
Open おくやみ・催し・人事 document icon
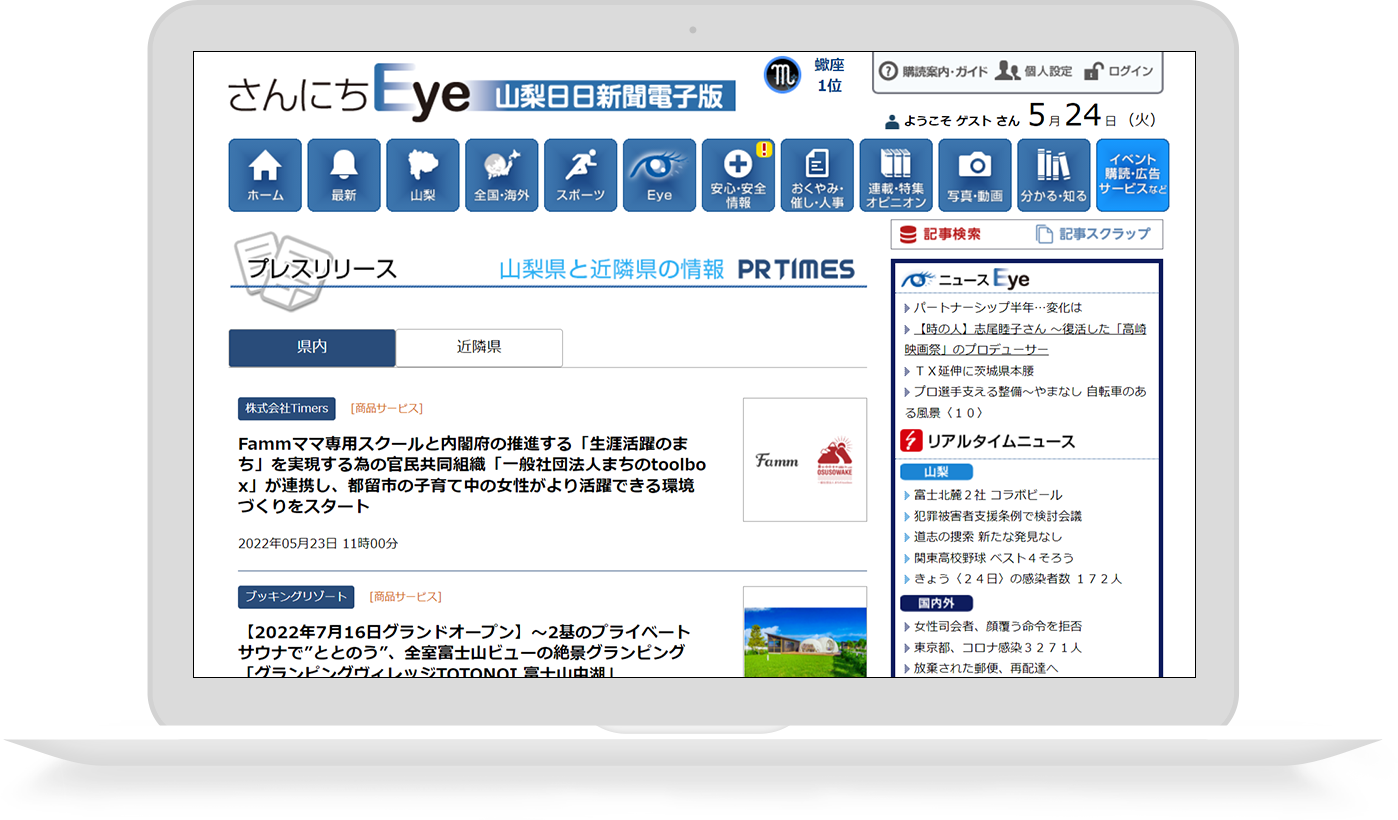[817, 175]
